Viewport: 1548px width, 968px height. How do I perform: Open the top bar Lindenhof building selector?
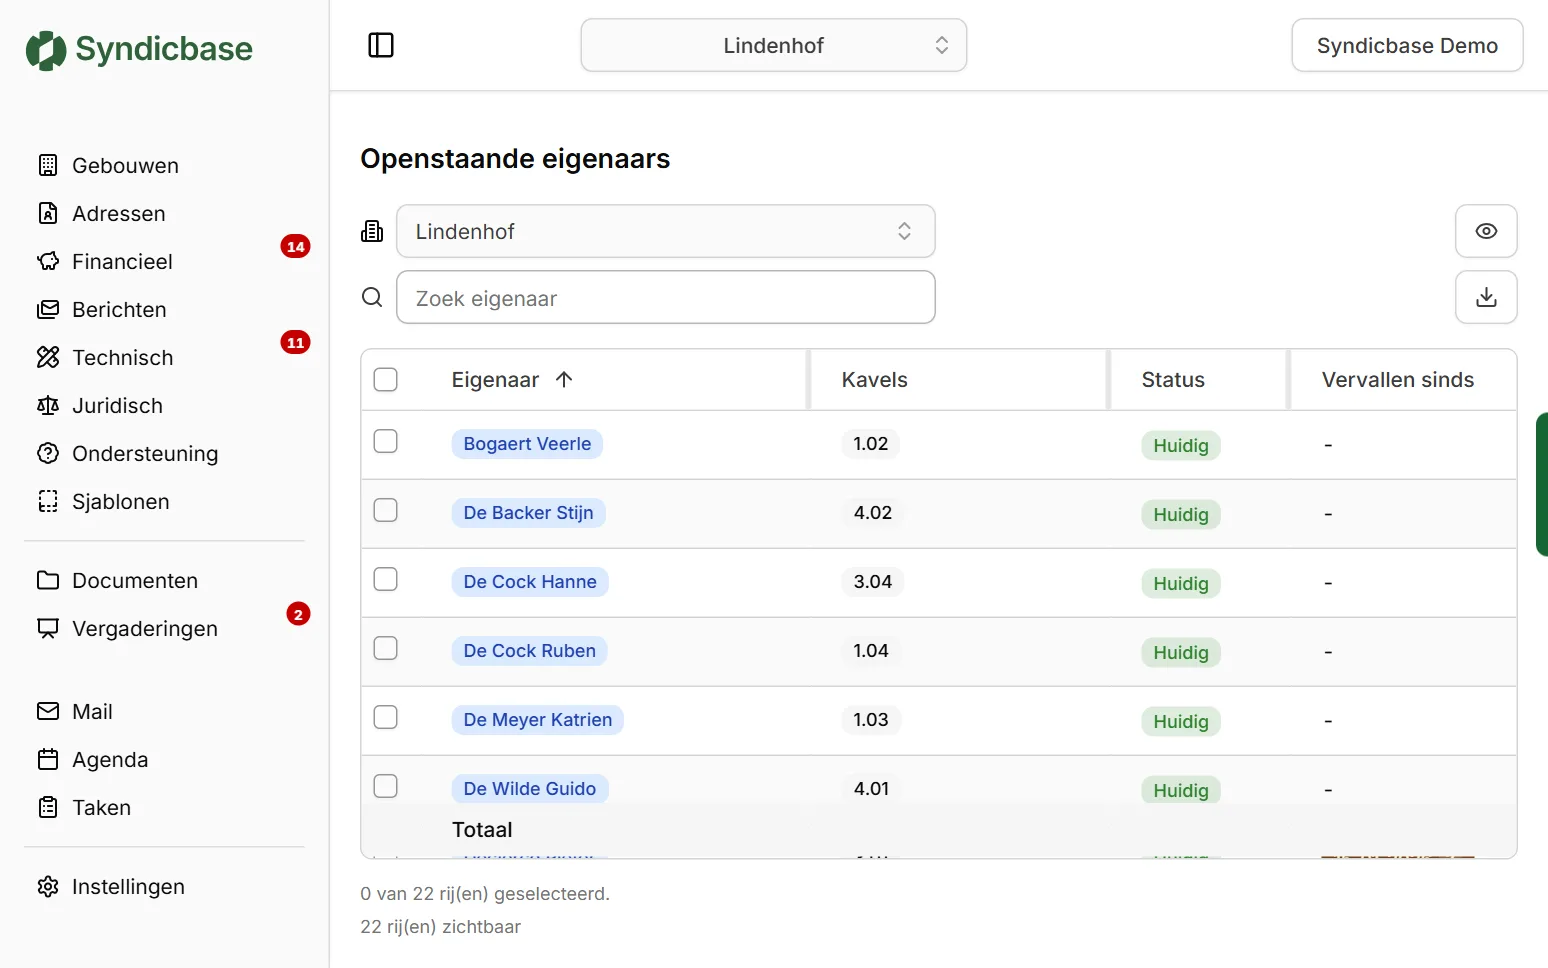pos(774,45)
